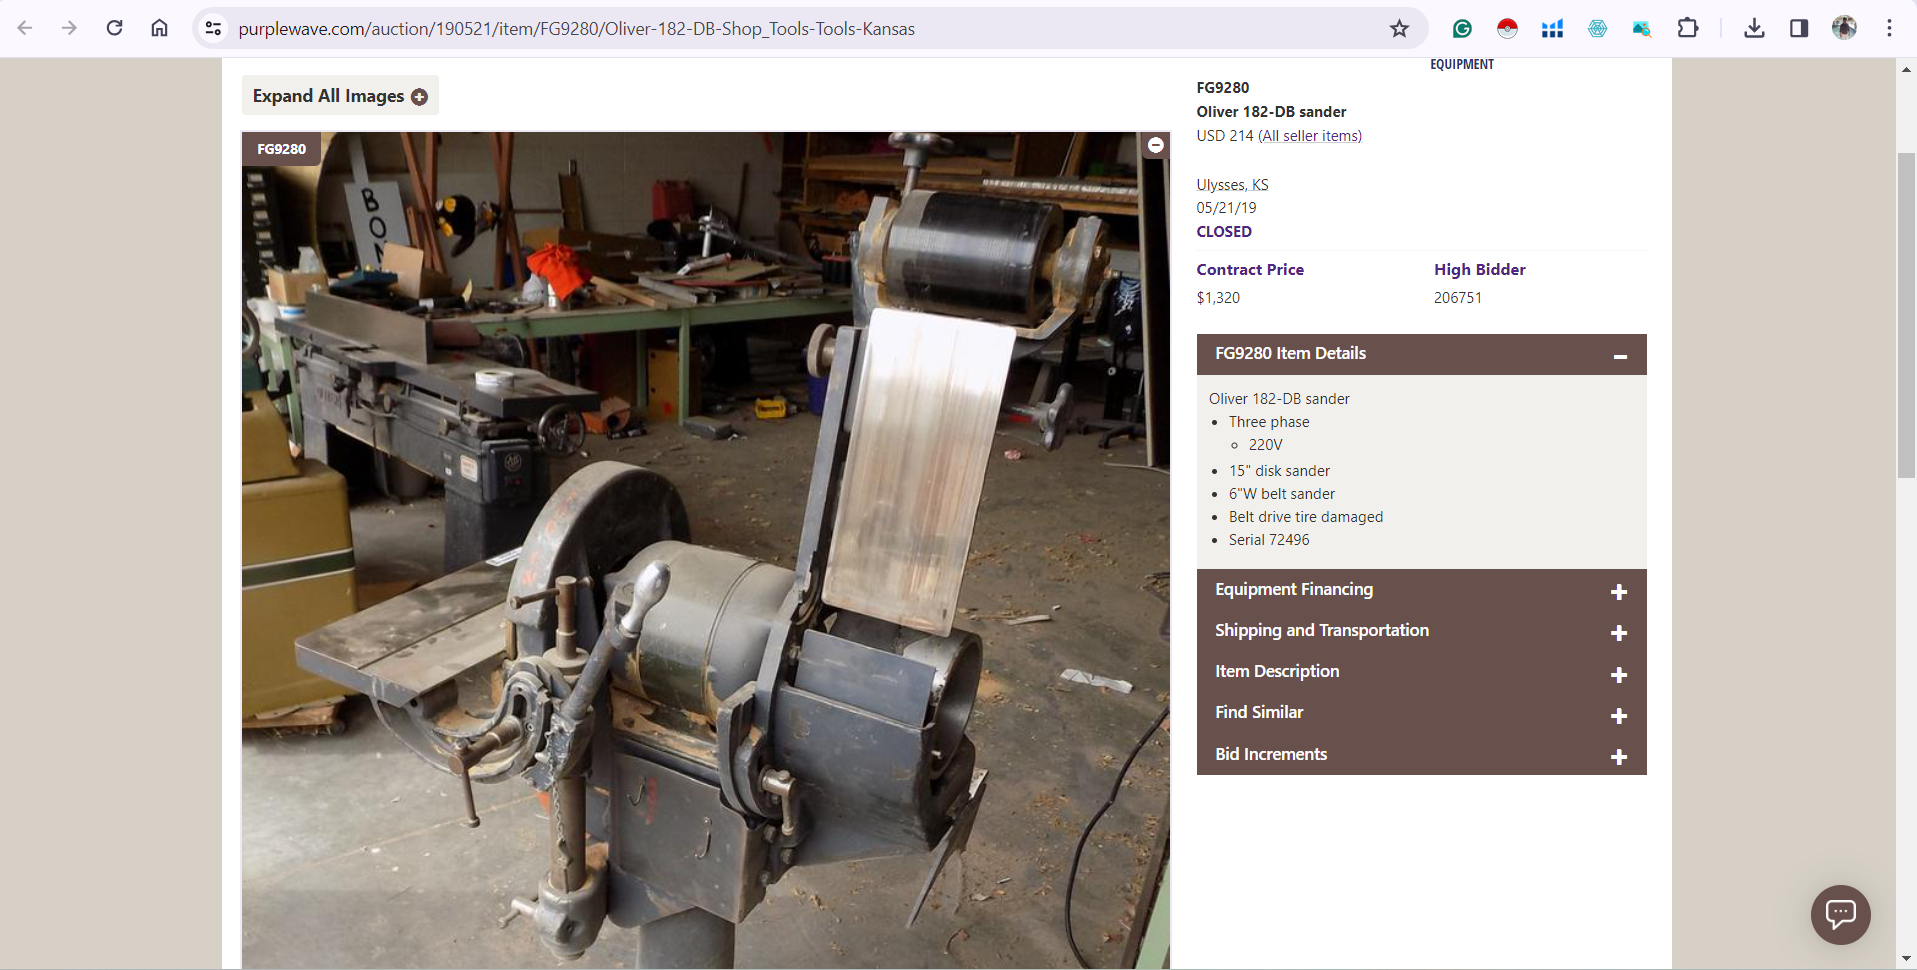Expand all item images

(x=340, y=96)
